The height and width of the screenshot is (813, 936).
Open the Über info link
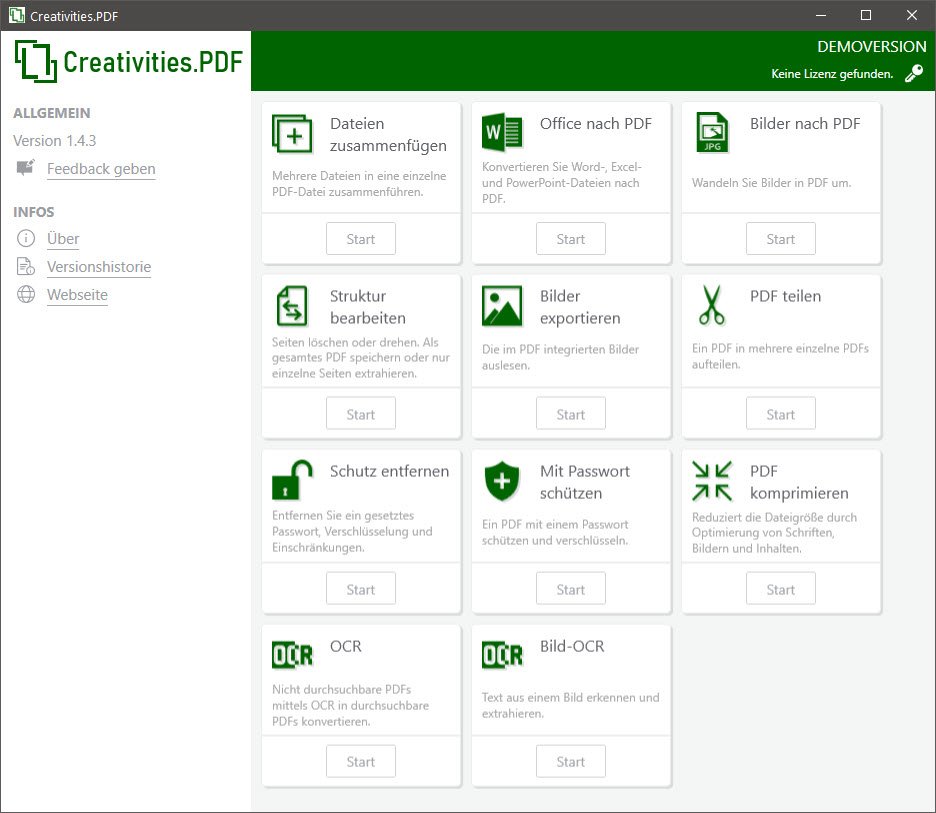point(63,239)
